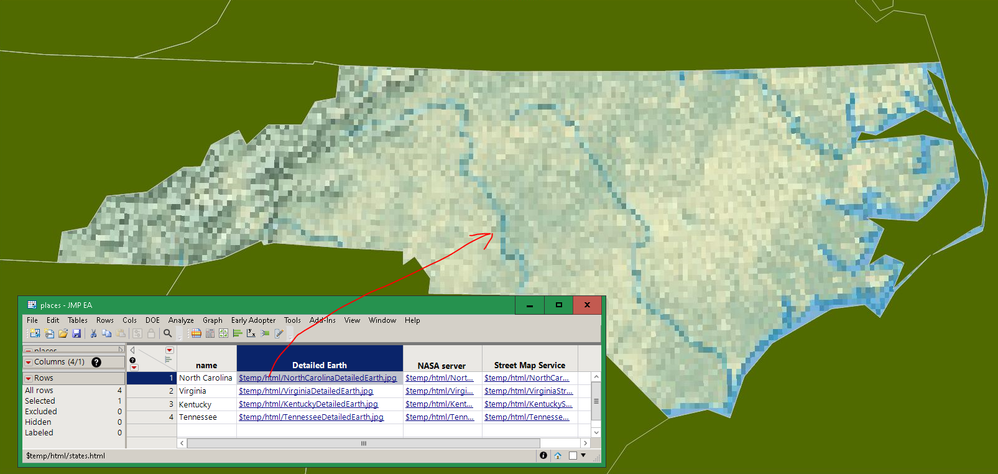Click the magnifier Search icon

(x=167, y=333)
